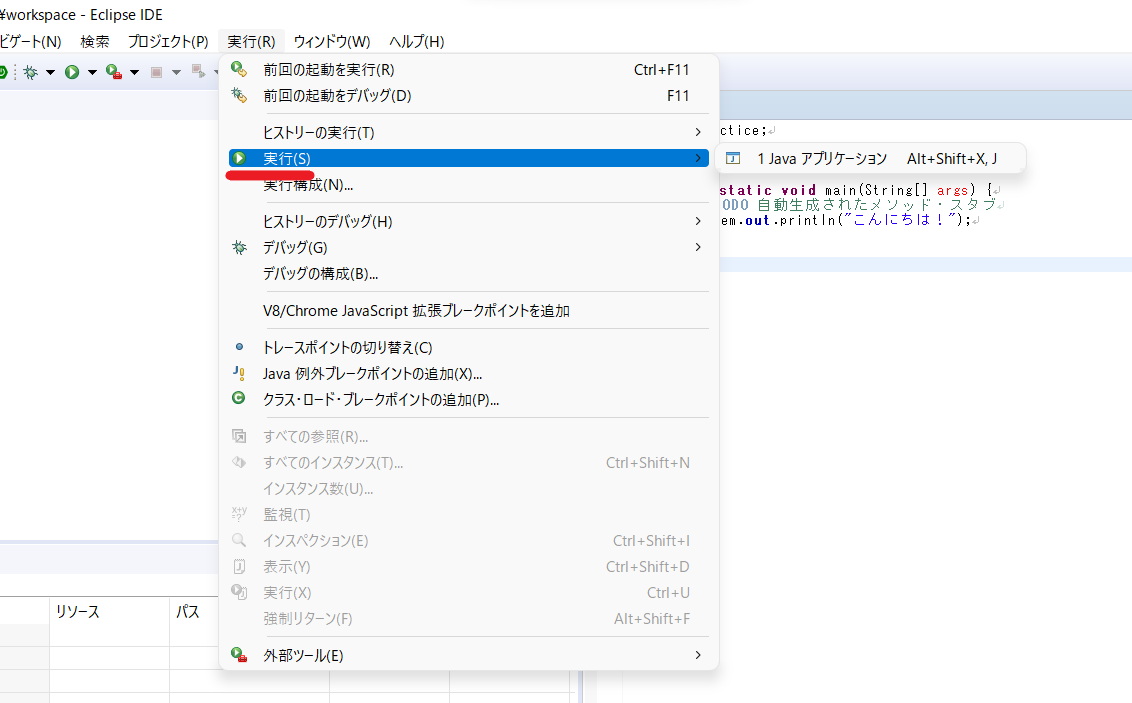
Task: Select 前回の起動を実行(R)
Action: [x=469, y=70]
